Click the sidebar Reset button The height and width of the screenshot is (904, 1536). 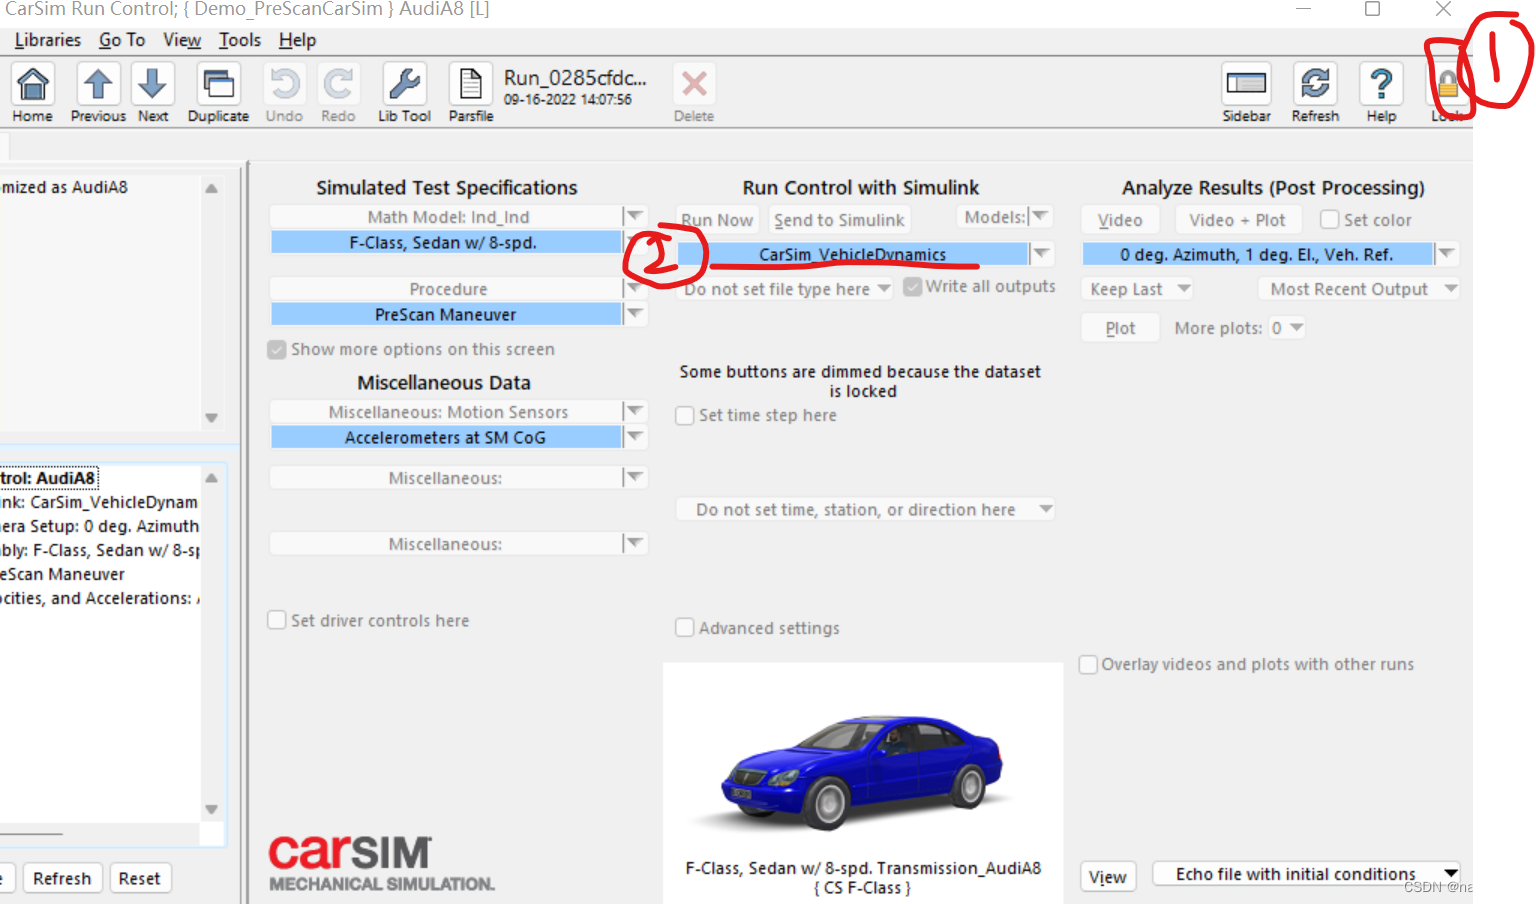(x=139, y=878)
